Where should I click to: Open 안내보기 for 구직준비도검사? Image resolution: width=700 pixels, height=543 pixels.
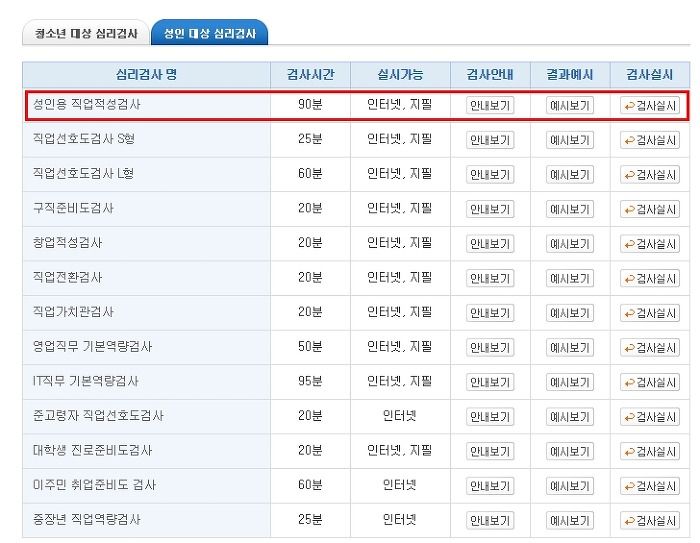(490, 209)
